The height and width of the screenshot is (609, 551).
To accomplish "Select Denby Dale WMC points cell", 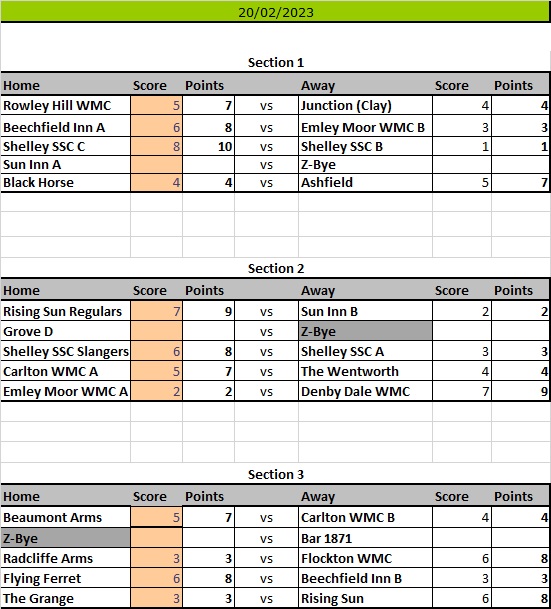I will [520, 391].
